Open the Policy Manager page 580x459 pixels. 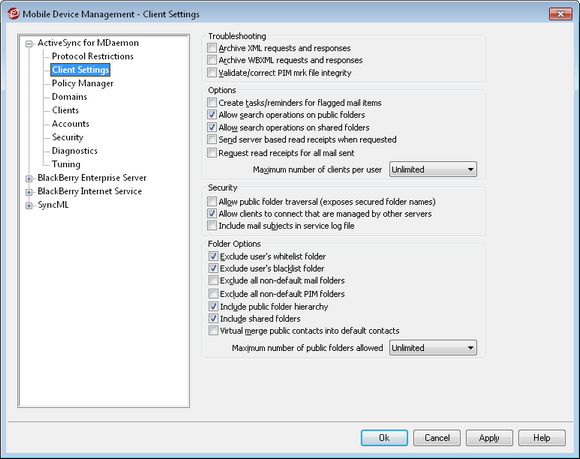point(82,83)
